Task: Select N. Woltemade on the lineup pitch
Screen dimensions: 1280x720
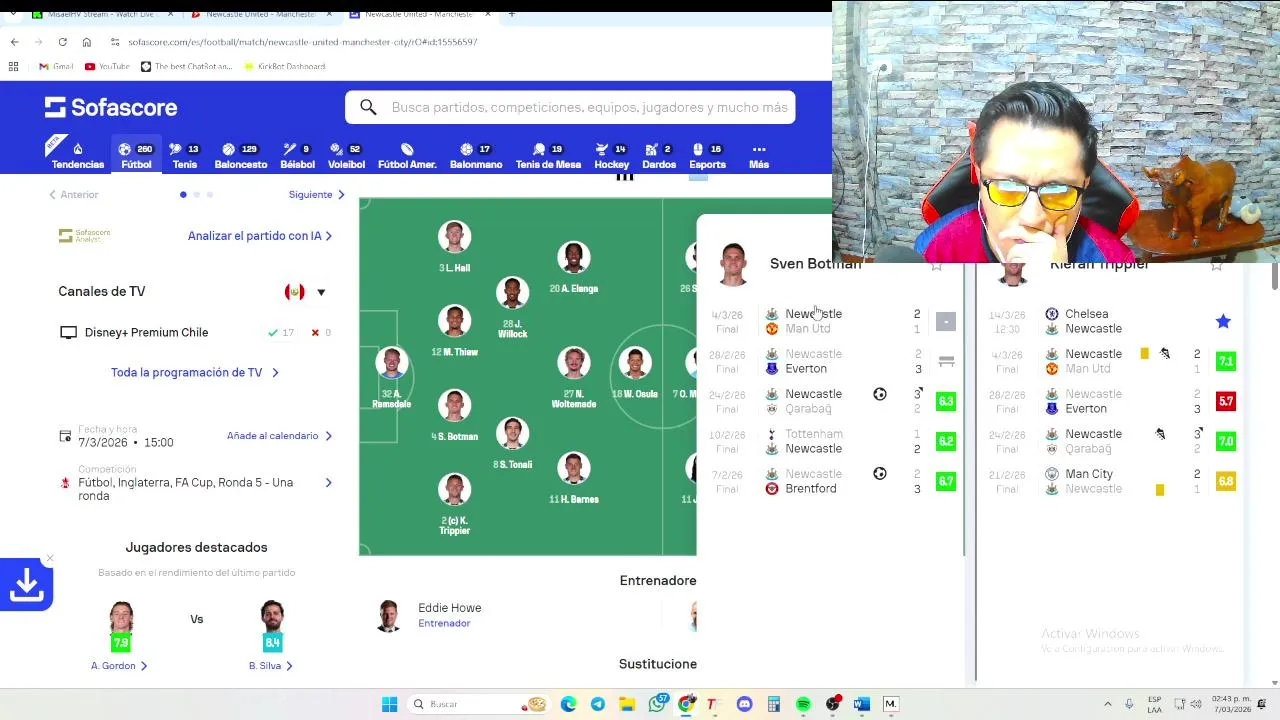Action: (x=574, y=378)
